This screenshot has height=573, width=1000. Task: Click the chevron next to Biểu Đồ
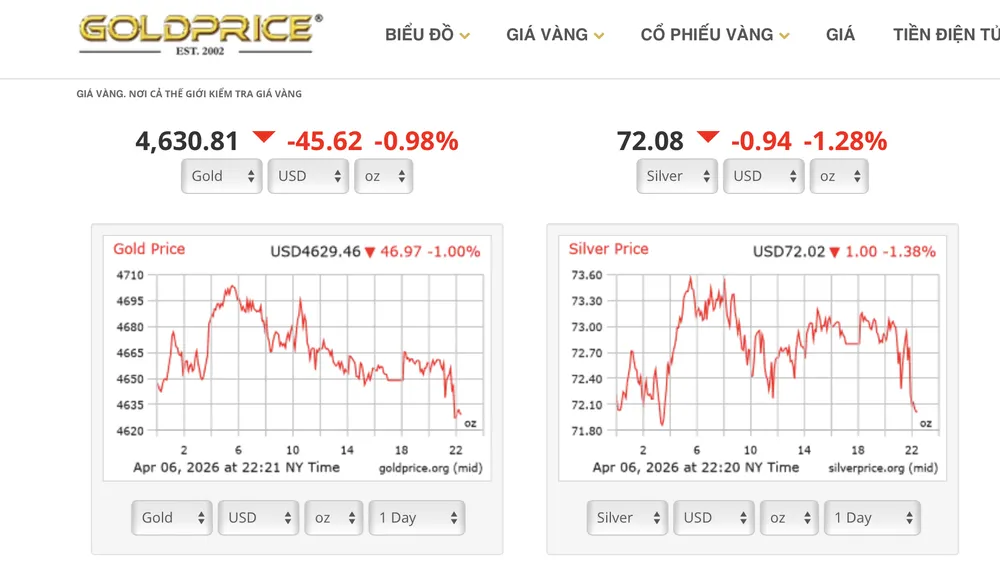tap(464, 36)
